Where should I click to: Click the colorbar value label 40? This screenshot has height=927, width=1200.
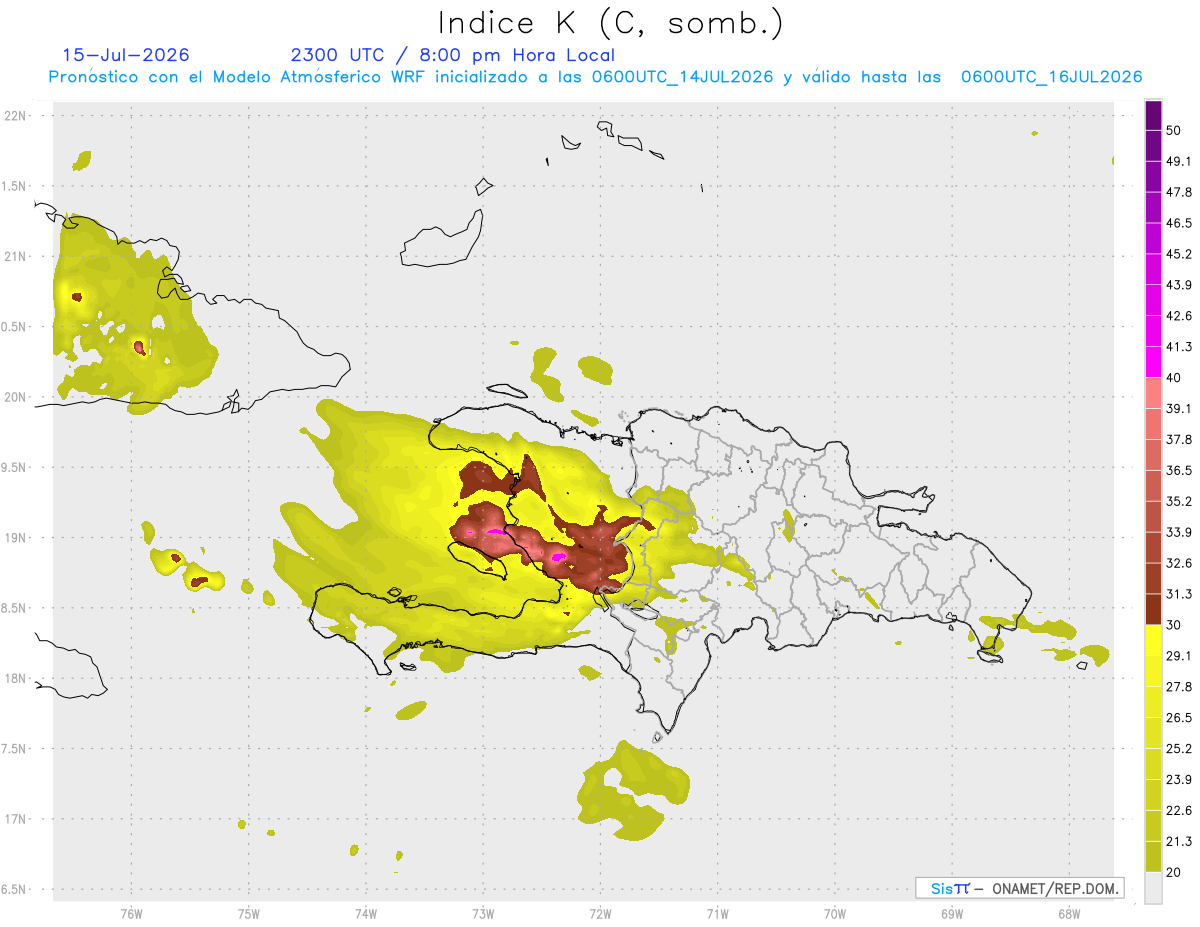(1176, 378)
